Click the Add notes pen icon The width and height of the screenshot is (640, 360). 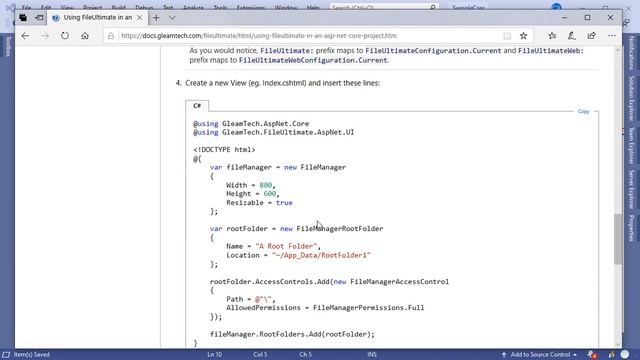[572, 36]
